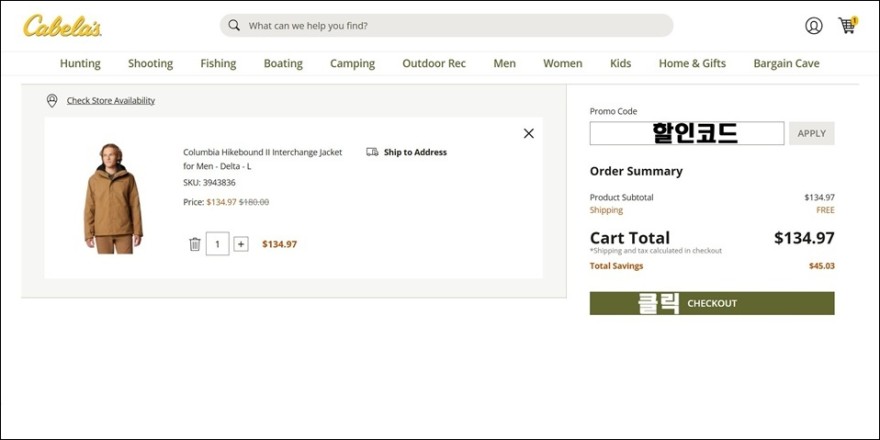This screenshot has width=880, height=440.
Task: Open the Boating menu
Action: pos(283,63)
